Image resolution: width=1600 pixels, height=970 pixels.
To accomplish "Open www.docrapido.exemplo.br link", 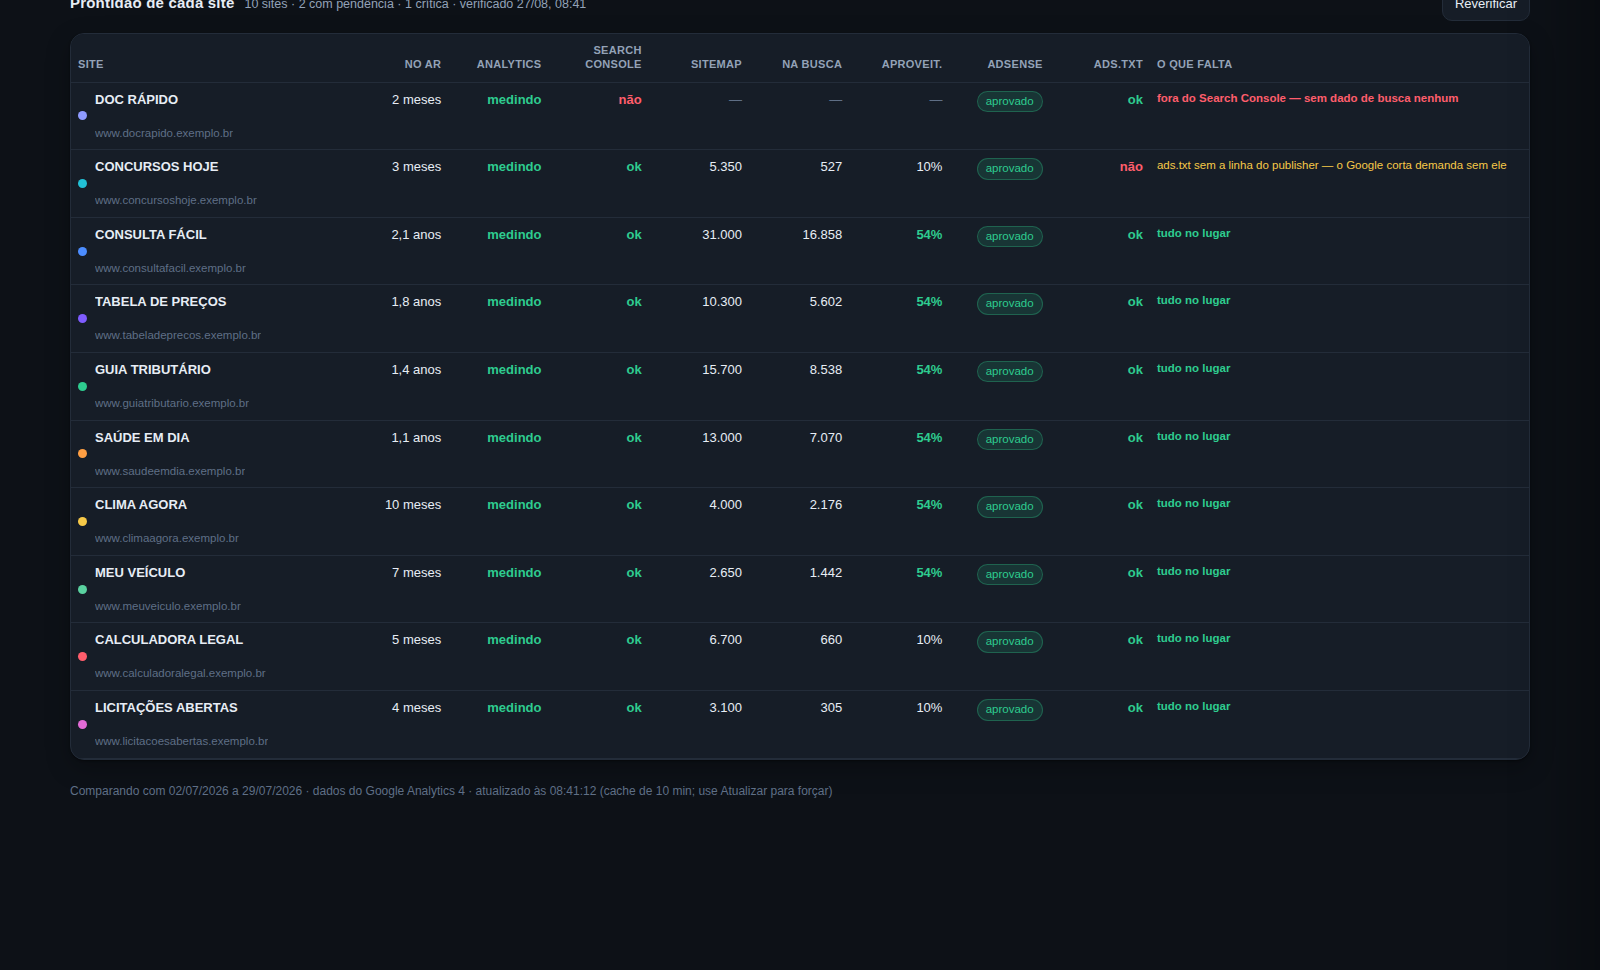I will [164, 133].
